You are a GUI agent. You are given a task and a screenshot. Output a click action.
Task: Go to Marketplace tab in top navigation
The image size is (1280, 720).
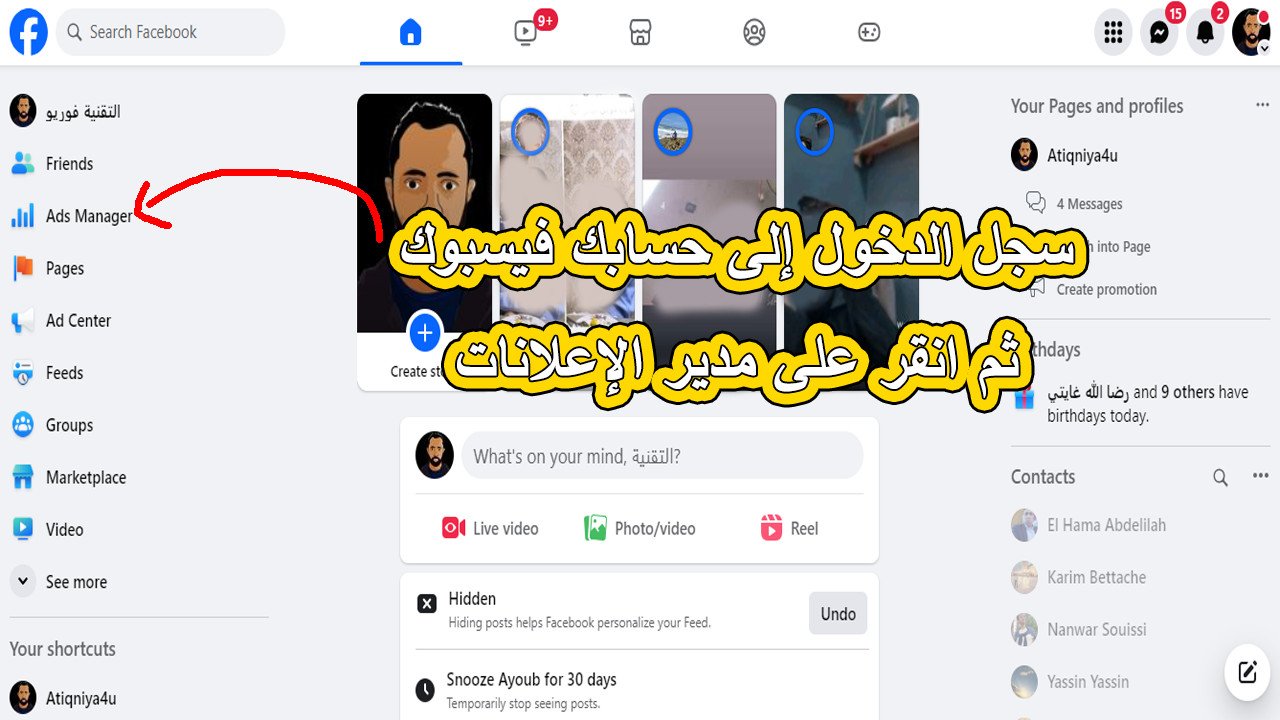(x=640, y=32)
